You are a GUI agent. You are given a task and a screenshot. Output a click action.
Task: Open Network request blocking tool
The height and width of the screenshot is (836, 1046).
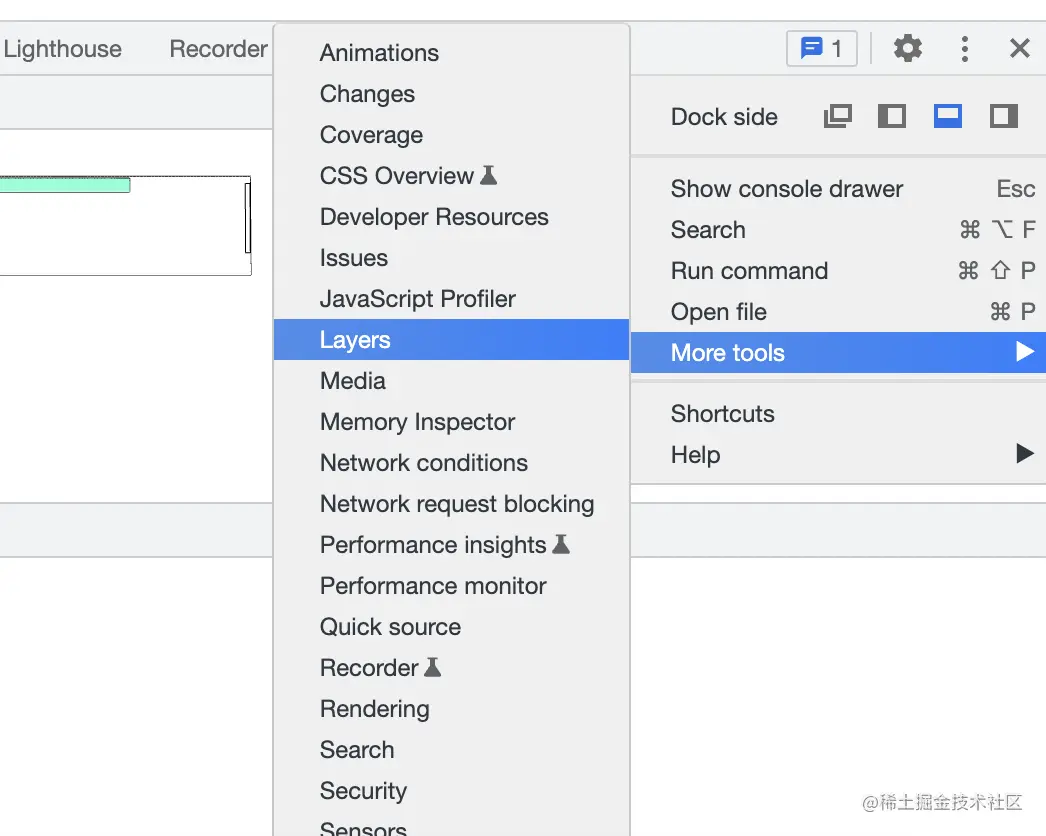click(457, 504)
